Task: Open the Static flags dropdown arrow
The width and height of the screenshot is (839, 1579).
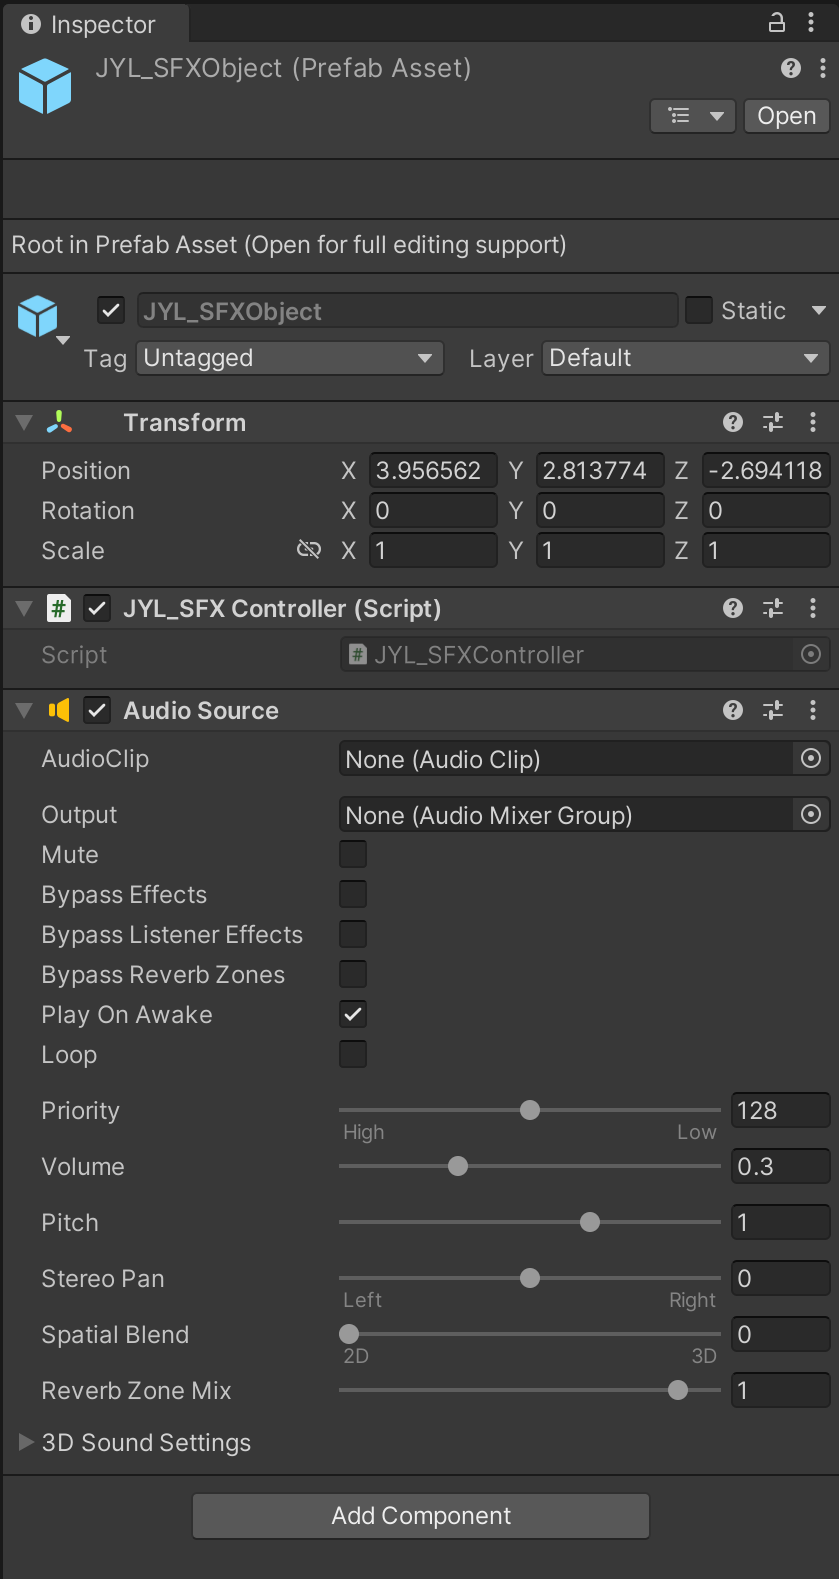Action: tap(818, 310)
